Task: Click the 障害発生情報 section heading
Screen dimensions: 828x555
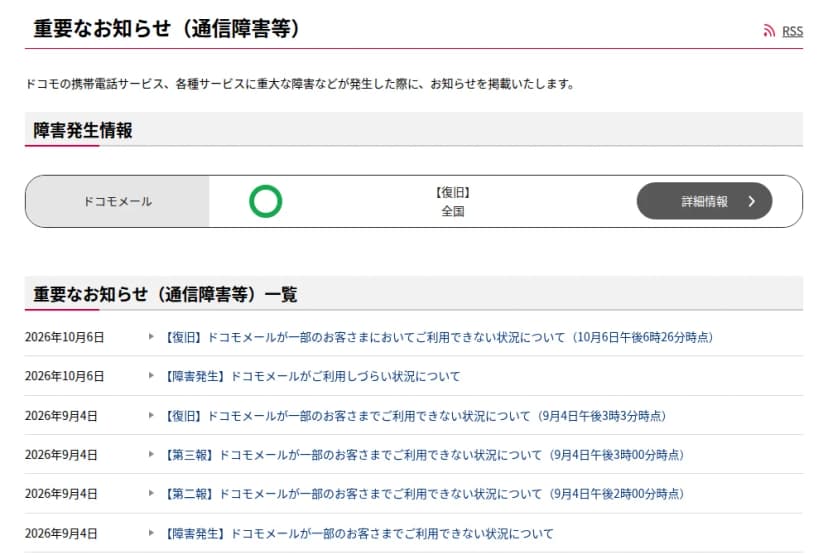Action: click(83, 130)
